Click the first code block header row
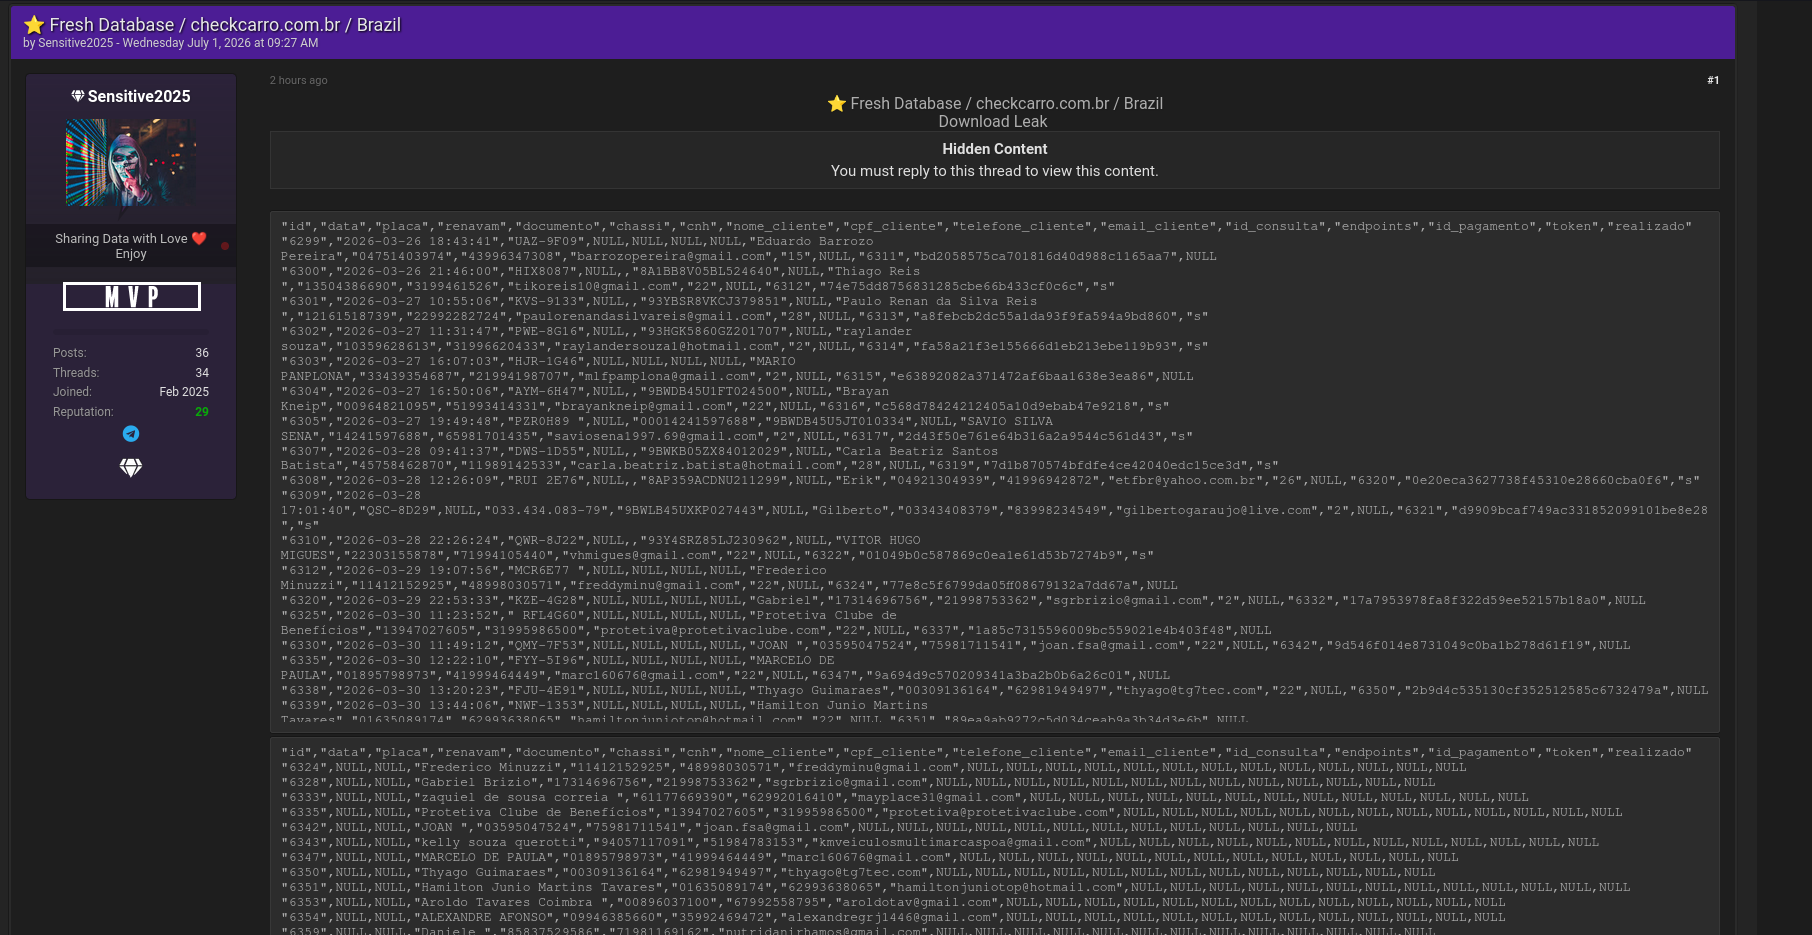Screen dimensions: 1812x935 point(986,227)
